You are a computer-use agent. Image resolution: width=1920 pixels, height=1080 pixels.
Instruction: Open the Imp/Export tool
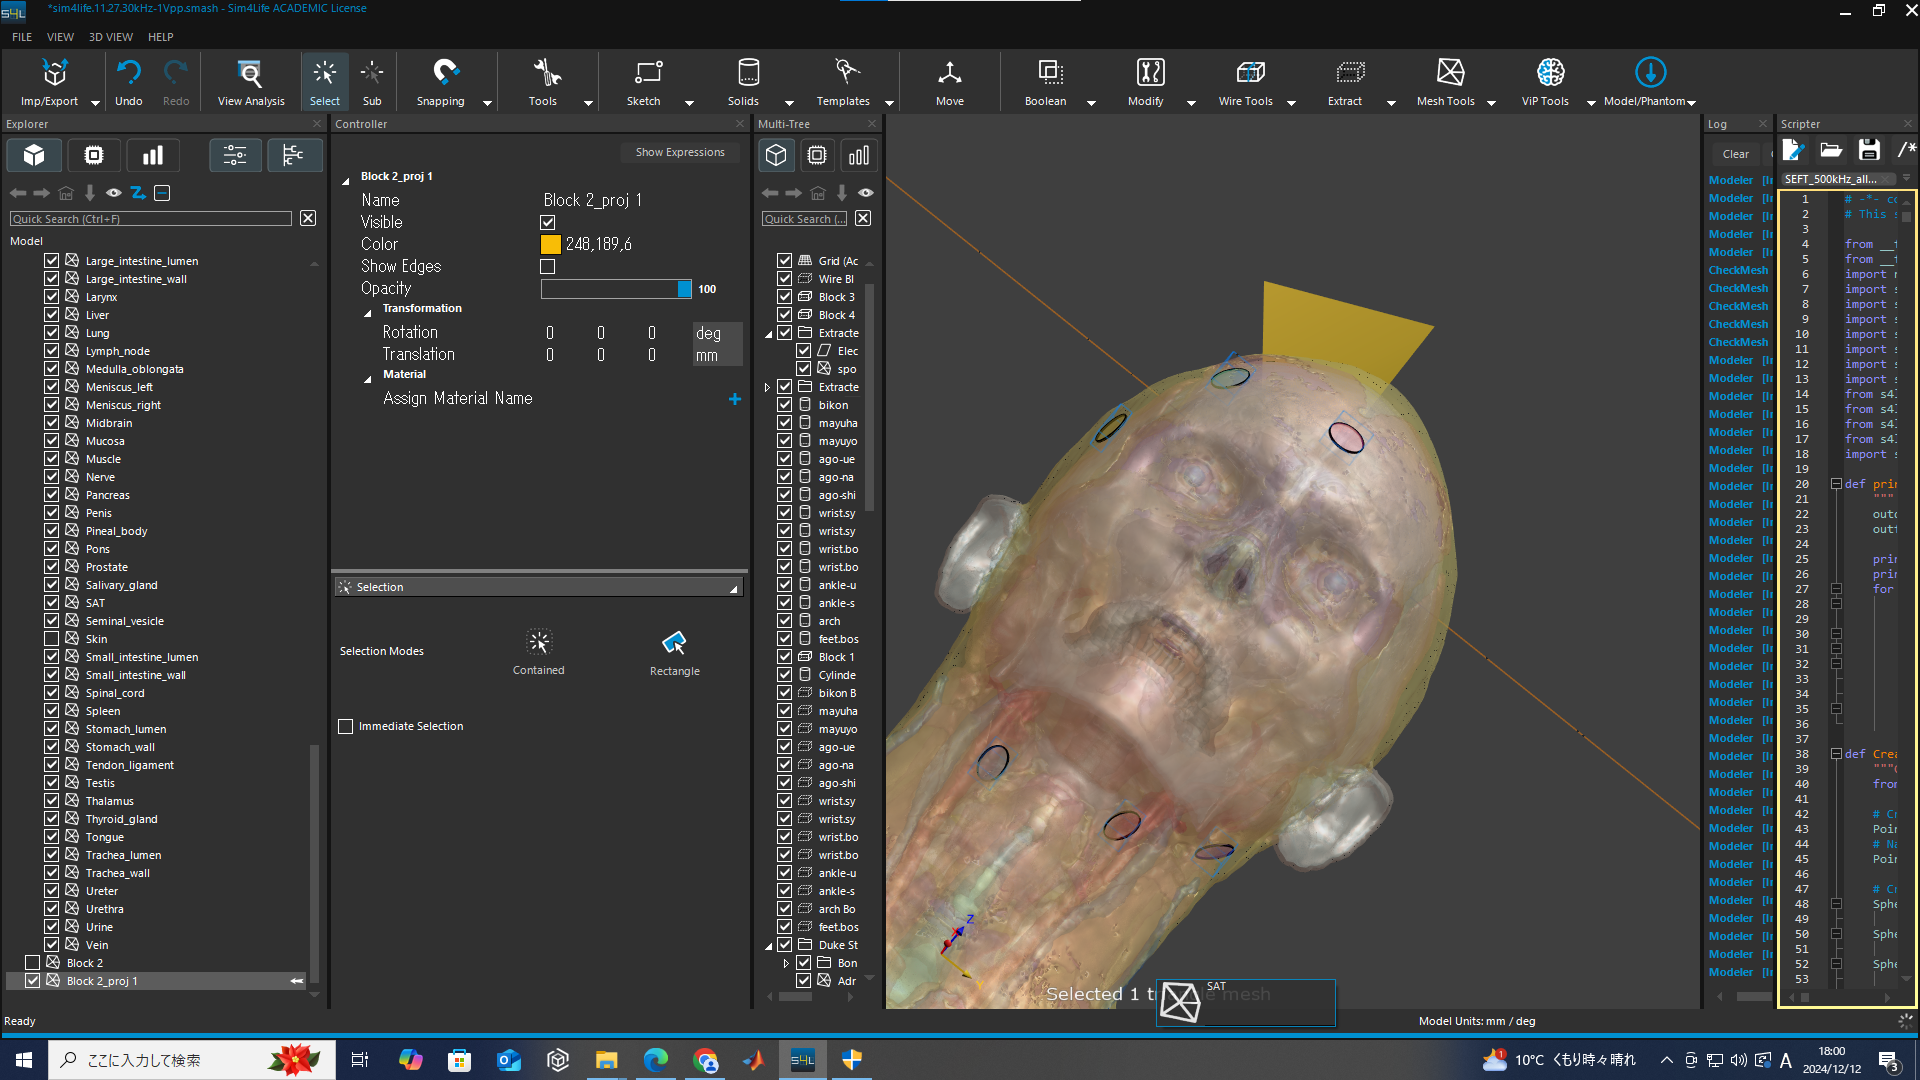click(50, 82)
